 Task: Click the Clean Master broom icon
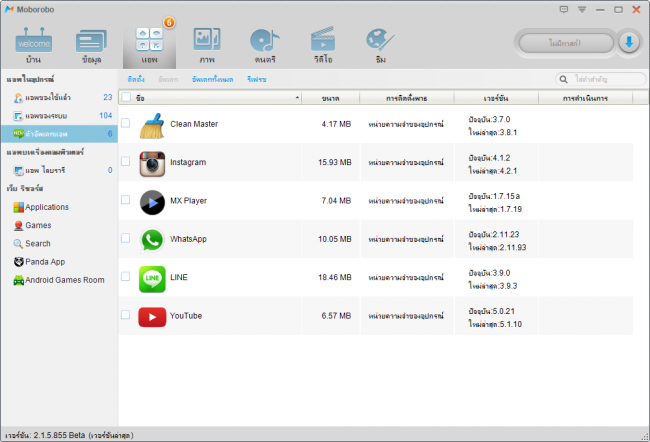point(152,126)
